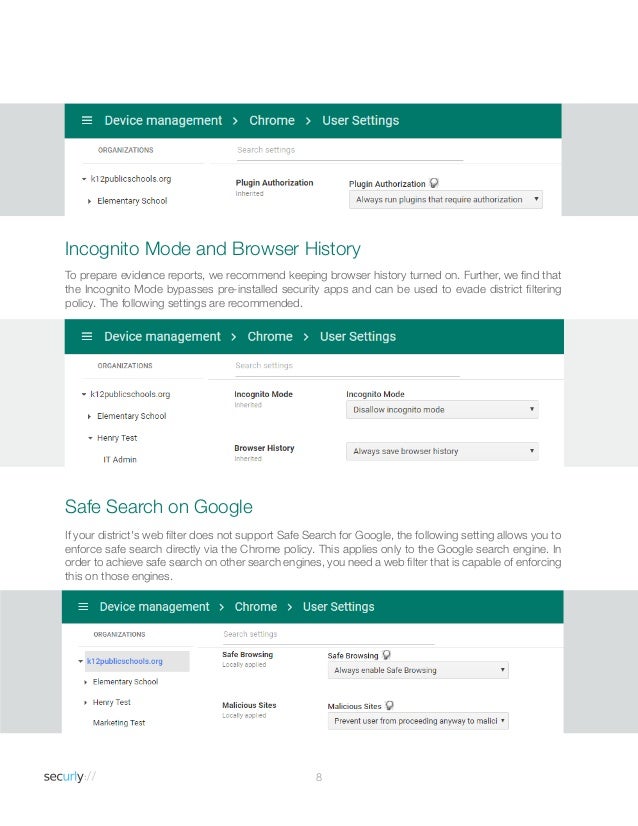Select Henry Test in Safe Browsing org tree
Viewport: 638px width, 826px height.
click(x=112, y=702)
